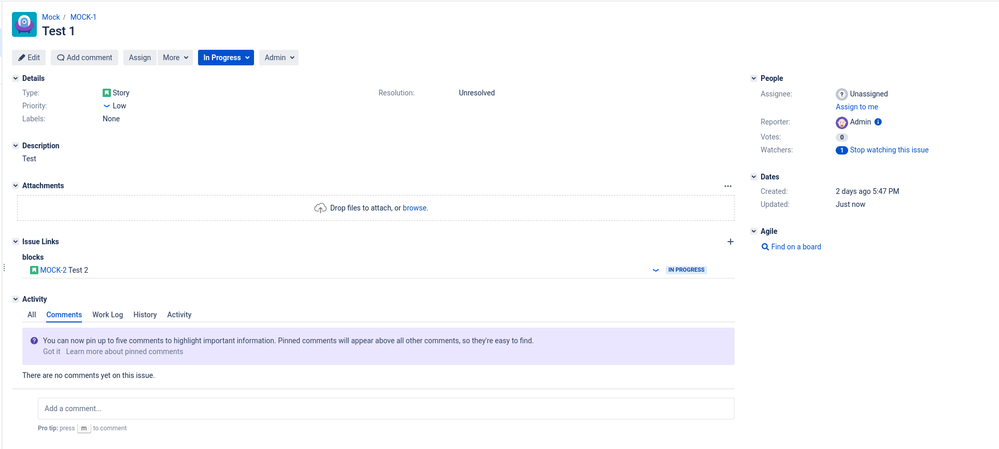
Task: Collapse the Agile section
Action: [x=754, y=232]
